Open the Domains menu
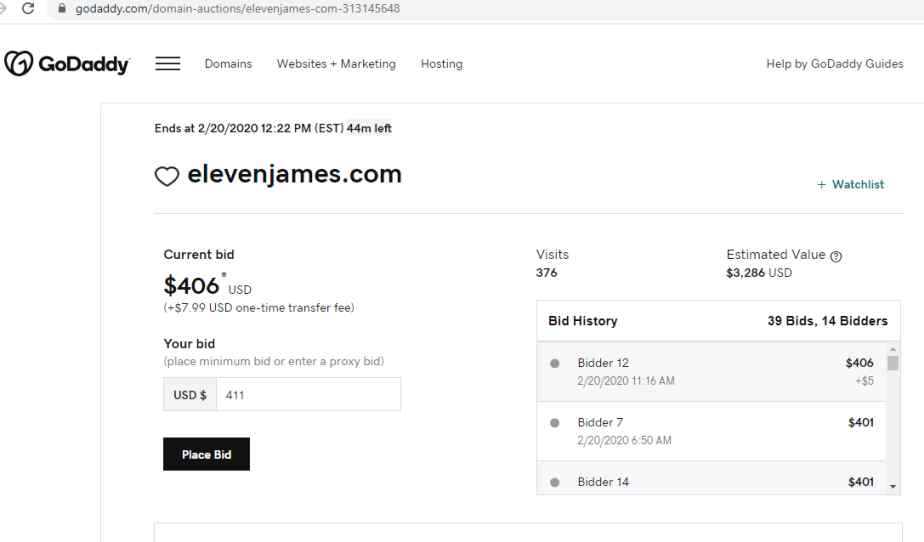 point(228,64)
